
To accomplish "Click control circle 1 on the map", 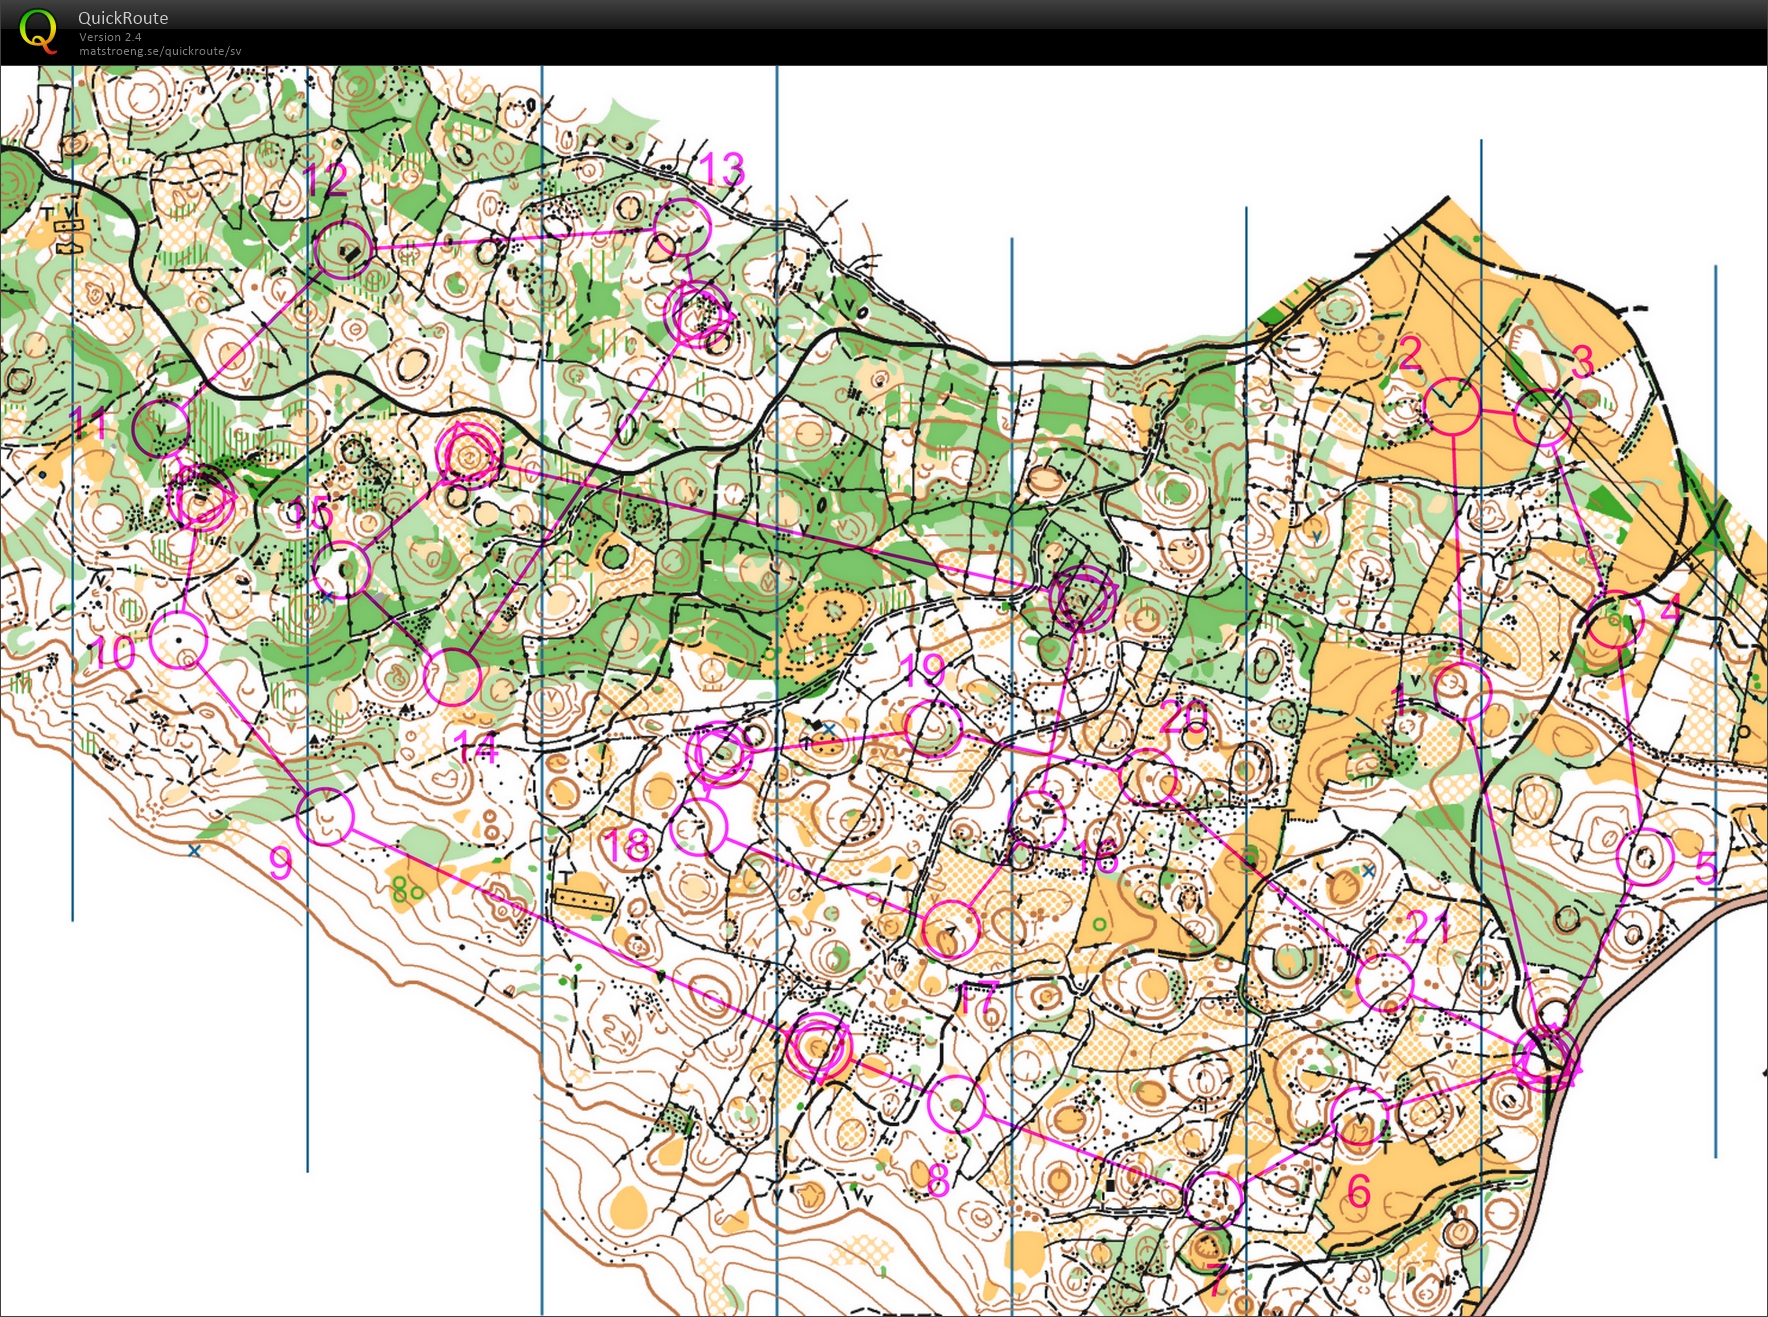I will coord(1463,690).
